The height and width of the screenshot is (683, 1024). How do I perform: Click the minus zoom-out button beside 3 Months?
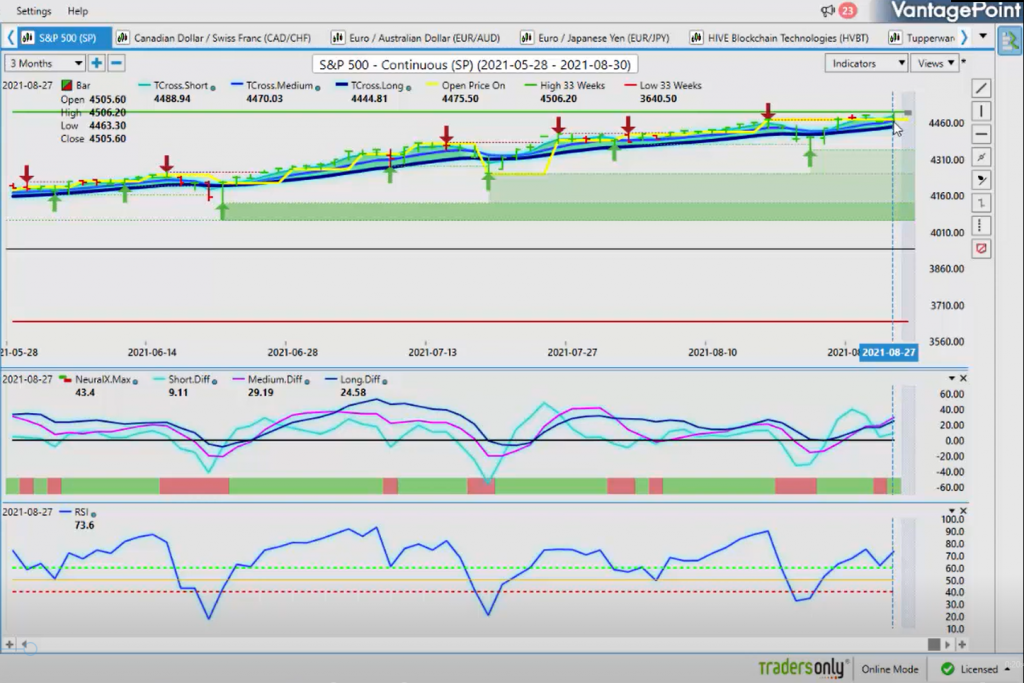coord(116,63)
